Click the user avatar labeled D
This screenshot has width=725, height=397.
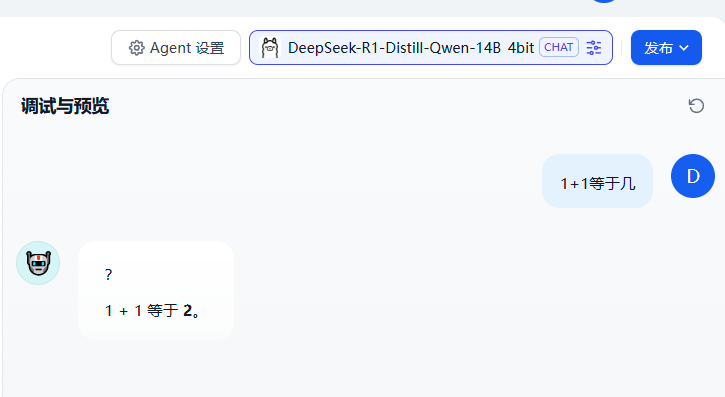pos(693,176)
